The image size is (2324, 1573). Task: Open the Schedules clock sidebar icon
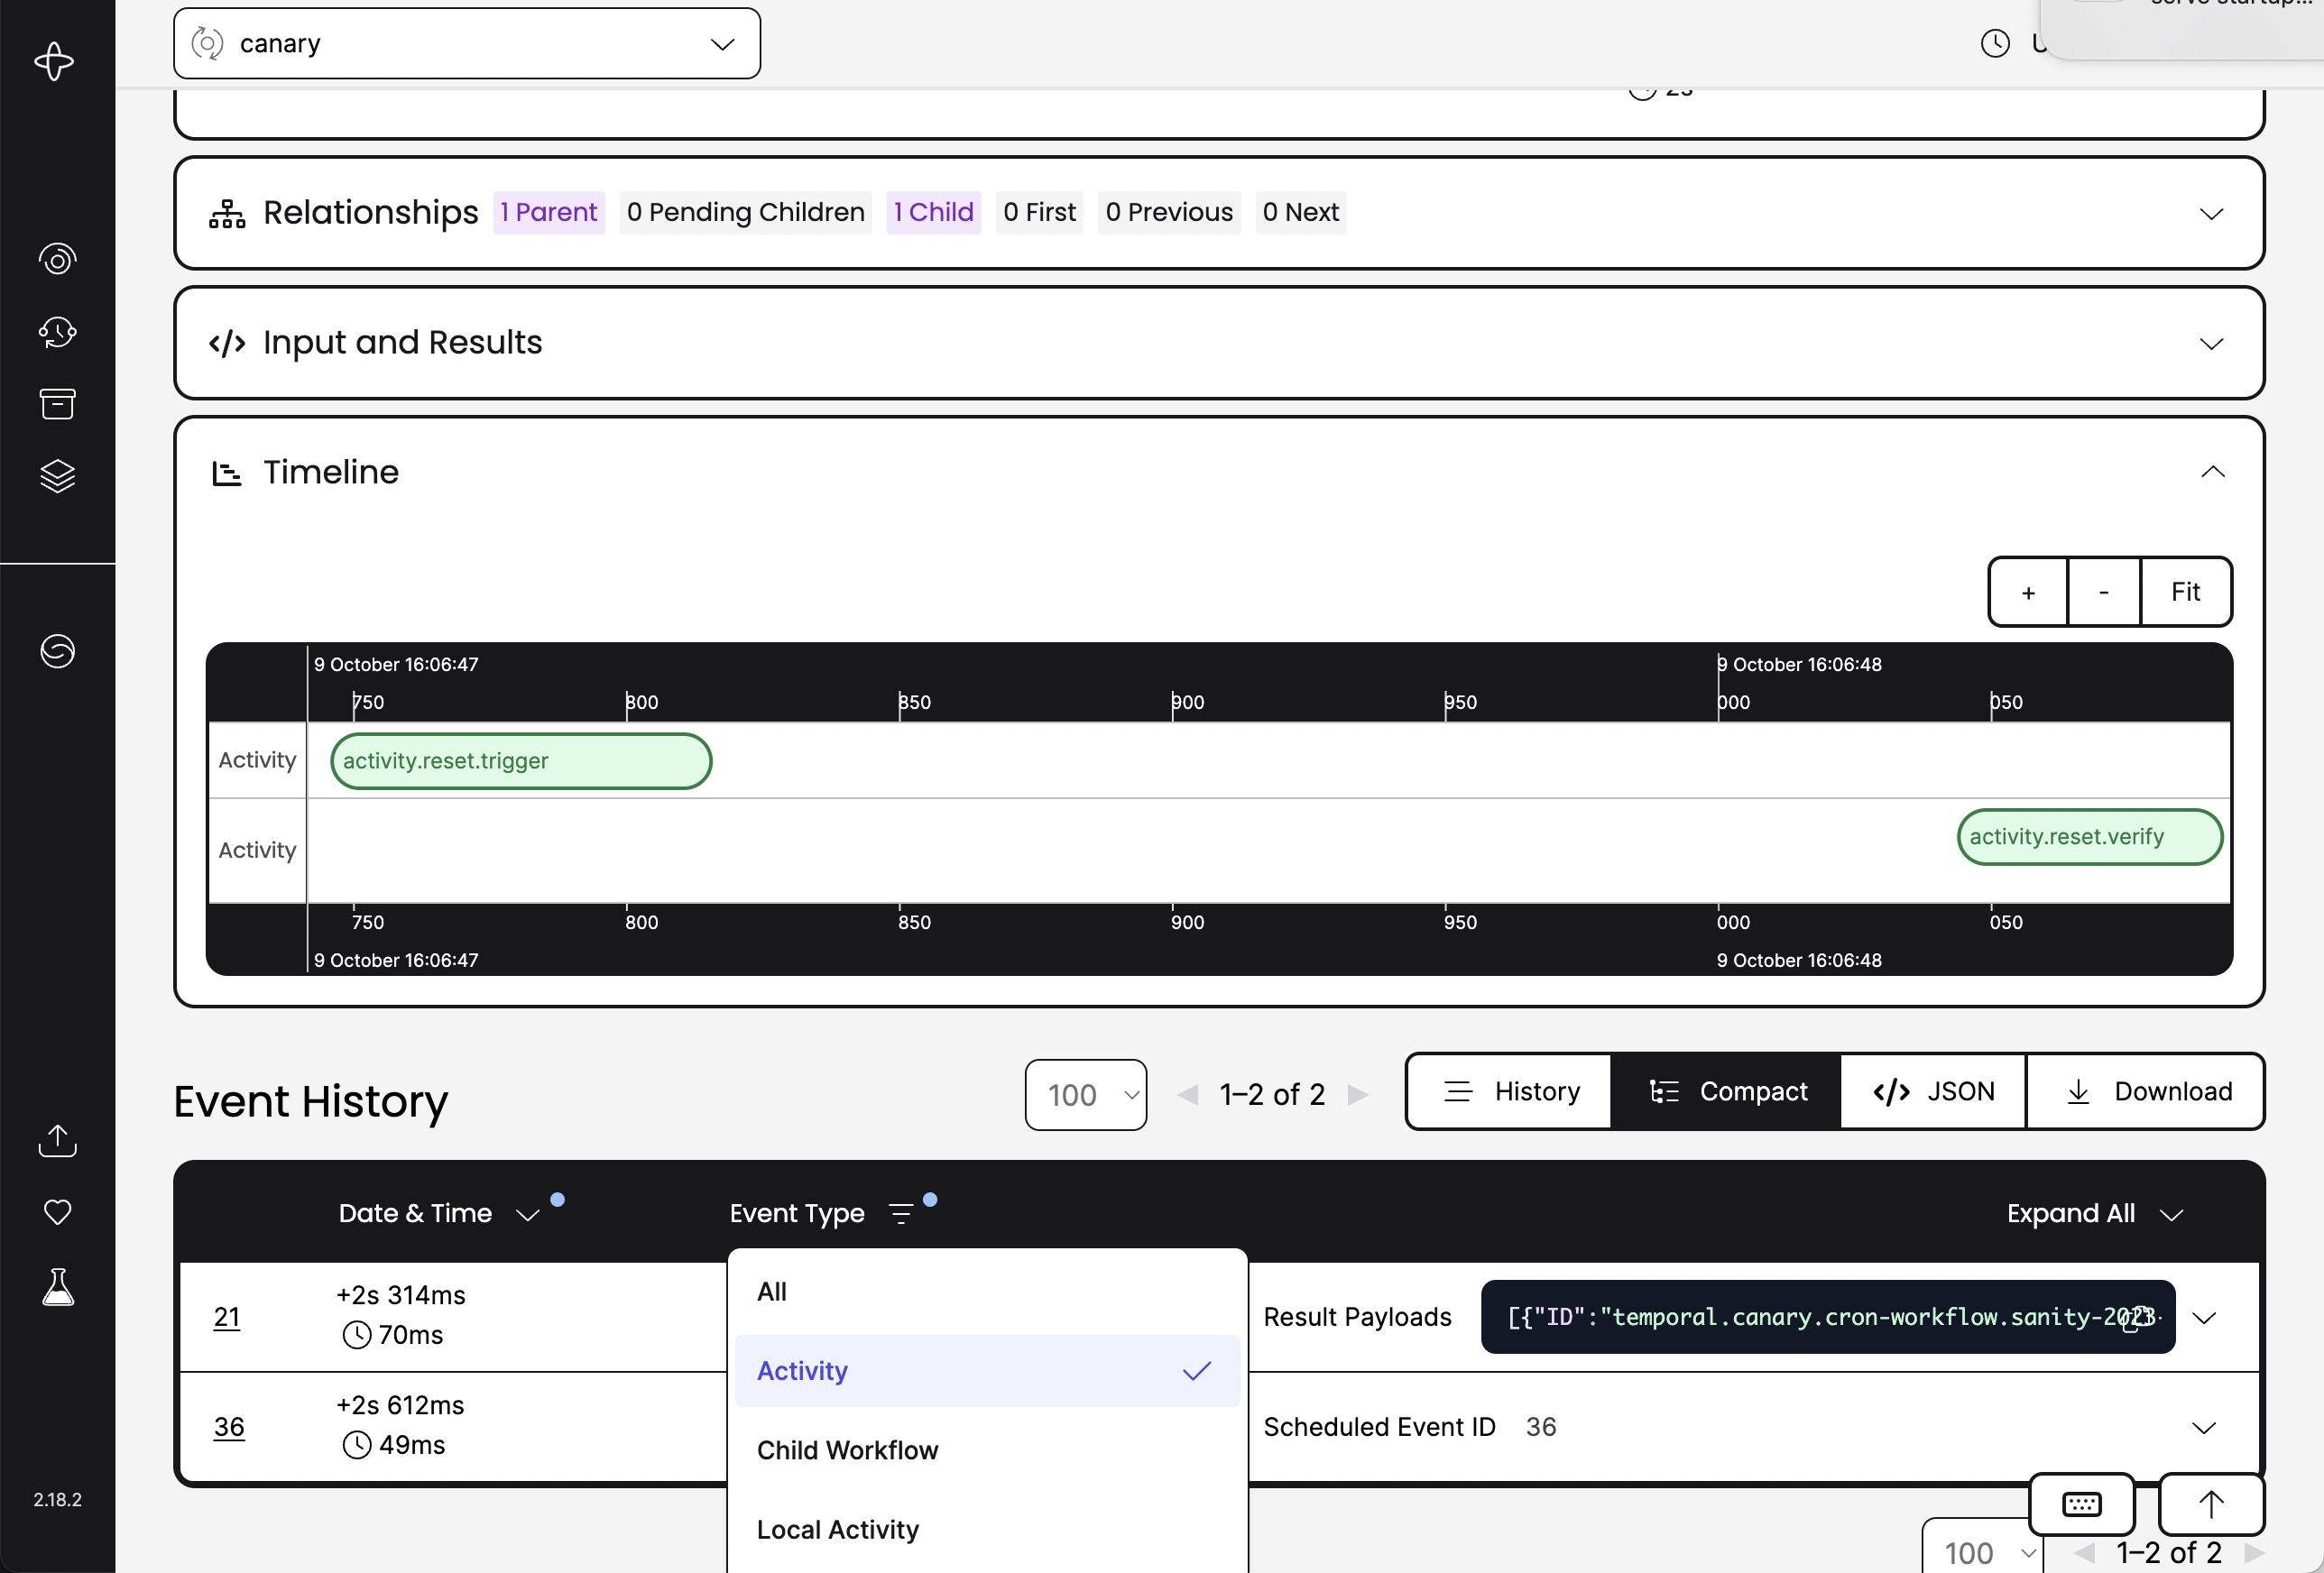[57, 332]
